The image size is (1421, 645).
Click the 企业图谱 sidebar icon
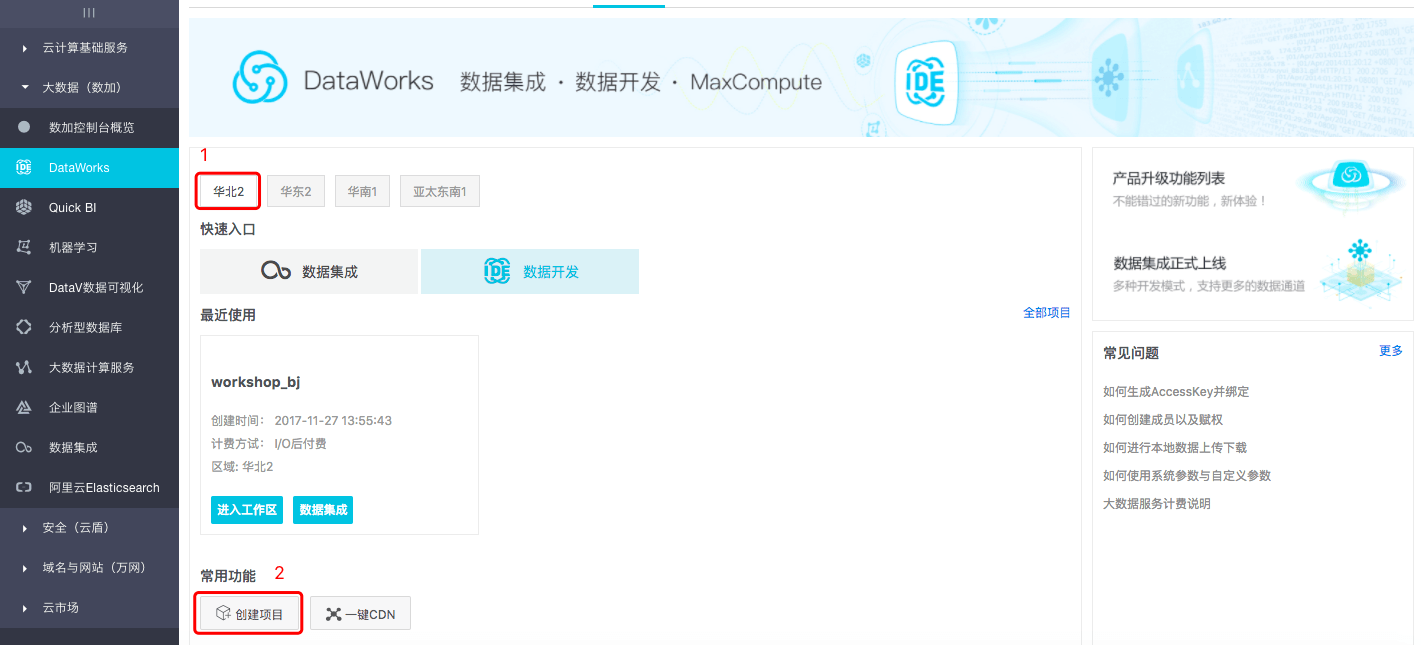[24, 407]
